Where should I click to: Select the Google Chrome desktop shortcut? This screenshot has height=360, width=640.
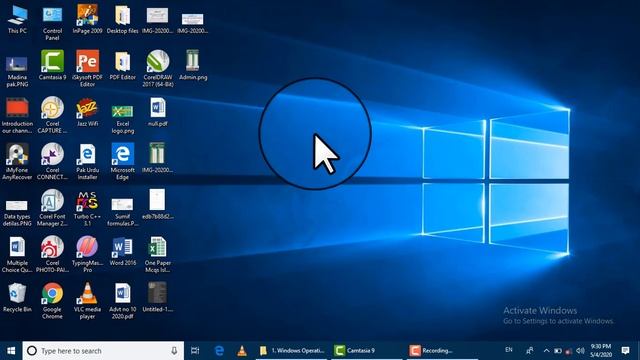(x=52, y=301)
